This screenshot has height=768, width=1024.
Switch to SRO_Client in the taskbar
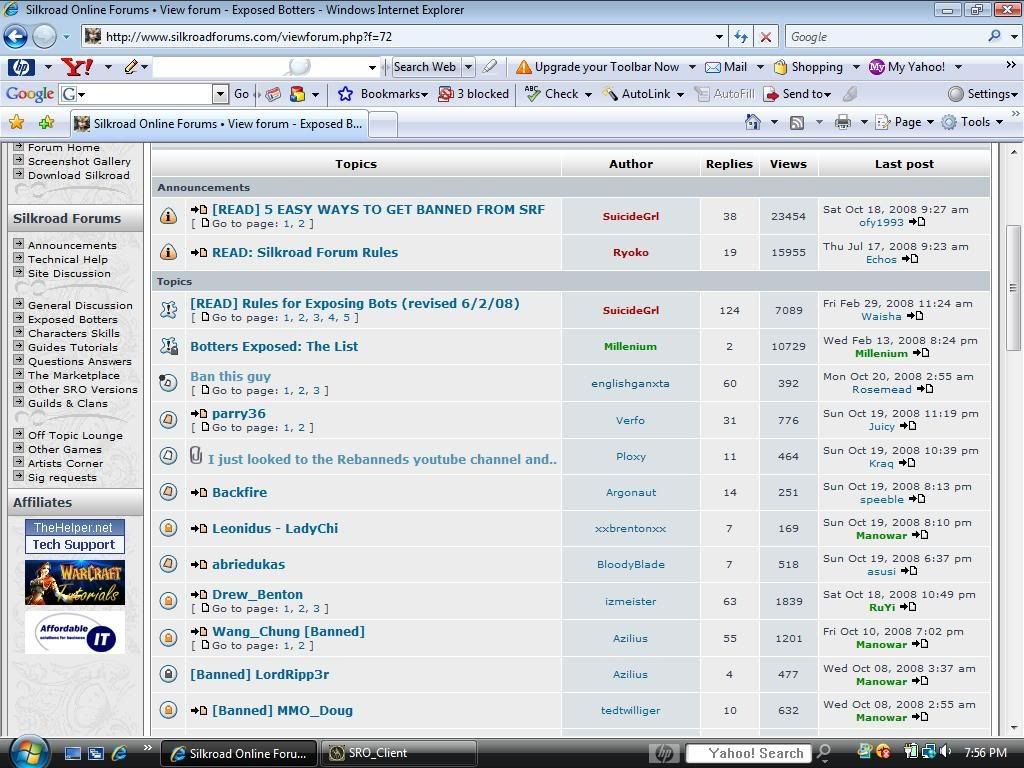tap(400, 753)
